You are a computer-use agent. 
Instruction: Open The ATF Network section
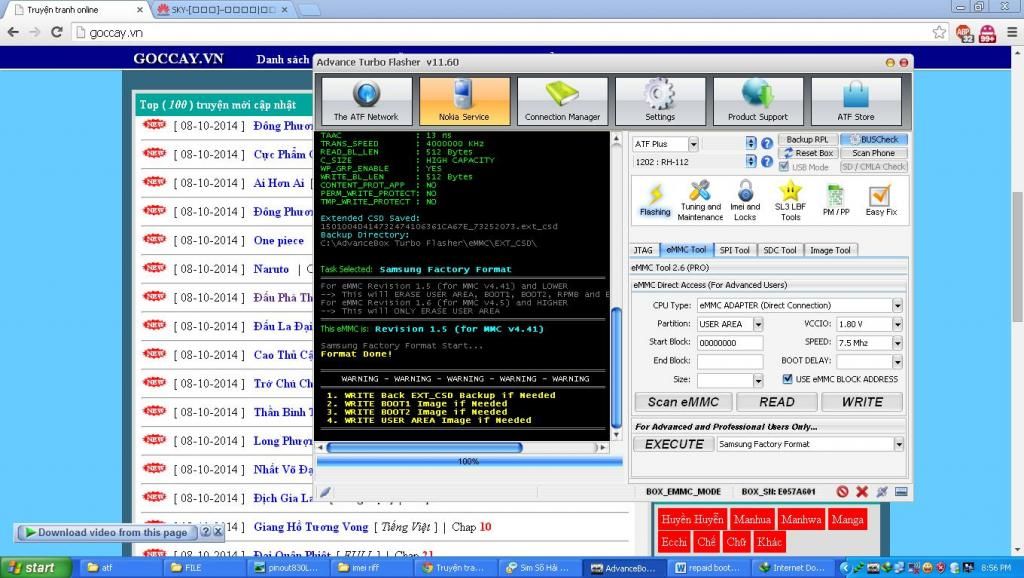tap(366, 101)
